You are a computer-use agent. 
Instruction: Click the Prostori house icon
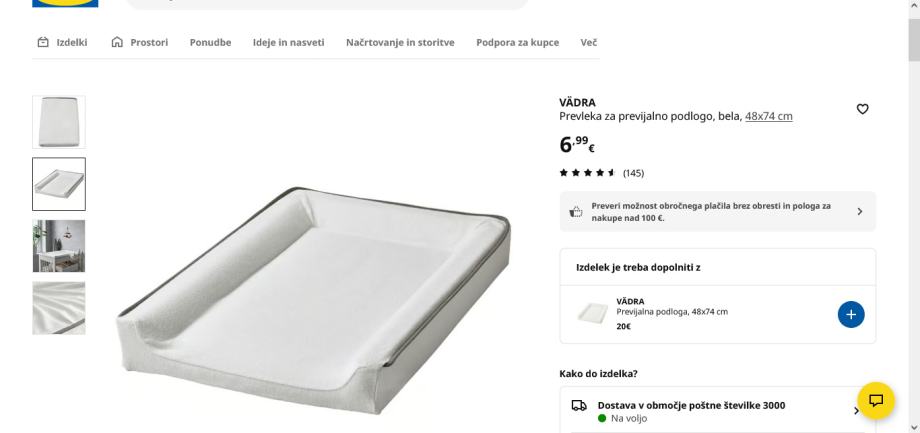(x=117, y=42)
